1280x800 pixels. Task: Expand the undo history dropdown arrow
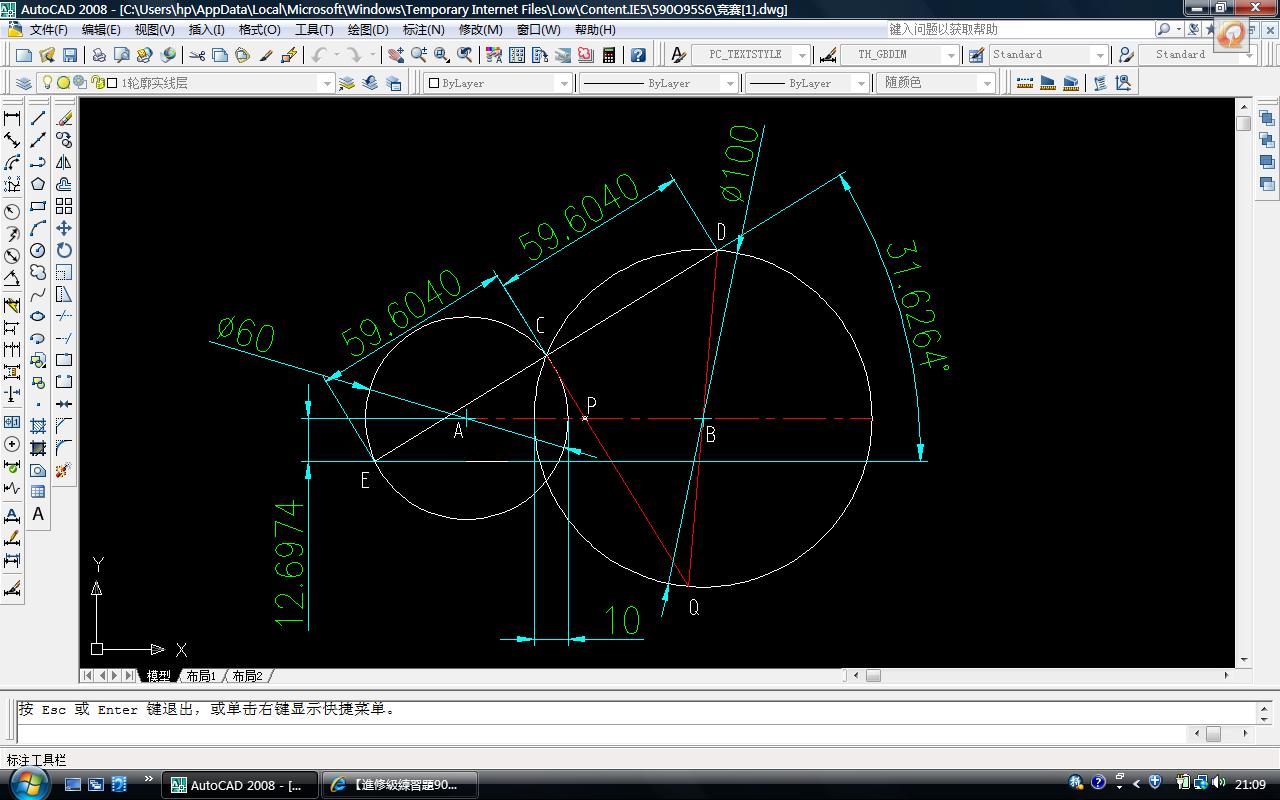click(336, 55)
